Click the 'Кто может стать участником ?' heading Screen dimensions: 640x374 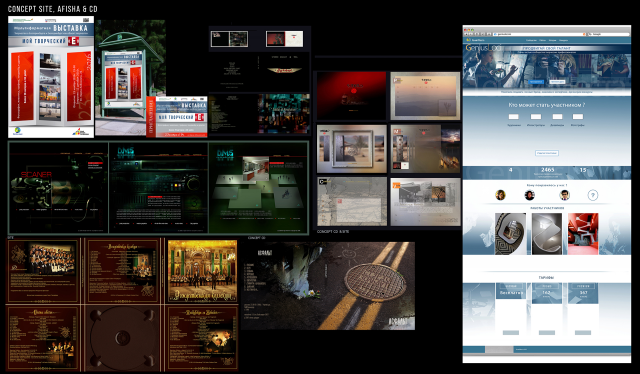point(547,105)
